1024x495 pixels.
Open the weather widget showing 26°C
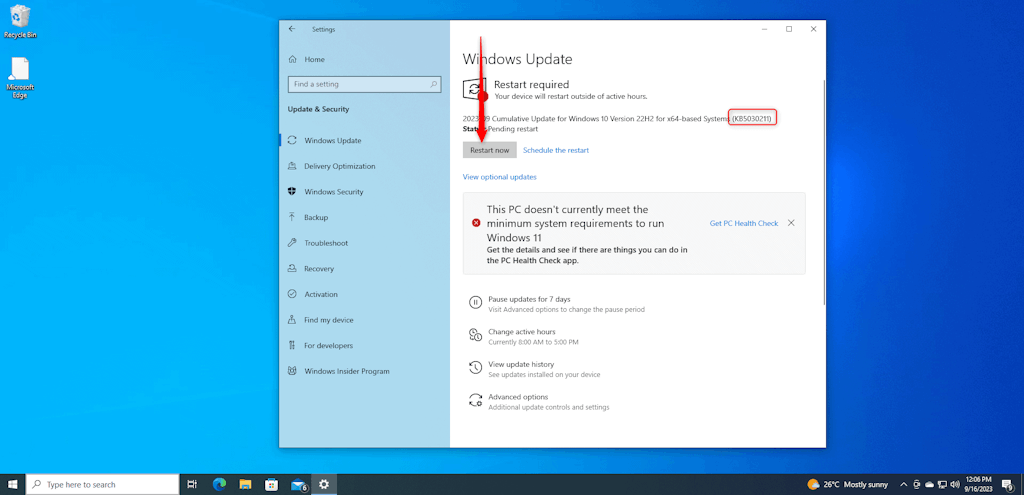(848, 485)
